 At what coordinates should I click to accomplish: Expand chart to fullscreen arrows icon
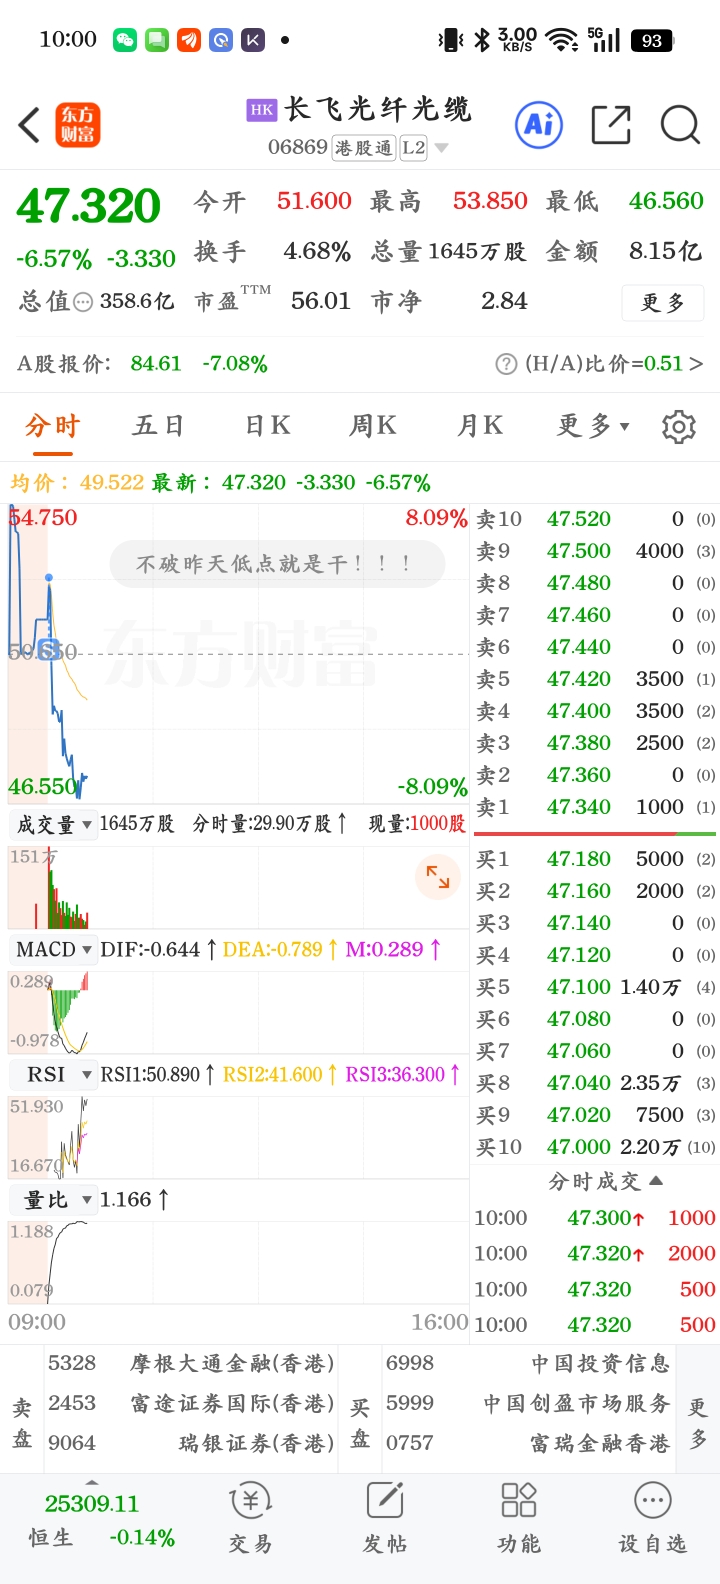click(x=438, y=877)
